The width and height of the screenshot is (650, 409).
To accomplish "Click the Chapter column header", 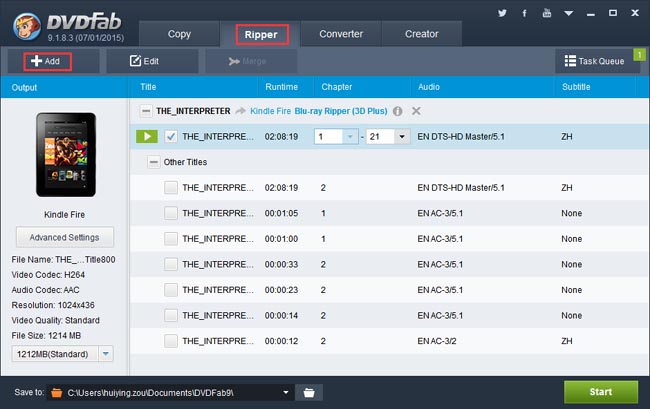I will click(x=337, y=87).
